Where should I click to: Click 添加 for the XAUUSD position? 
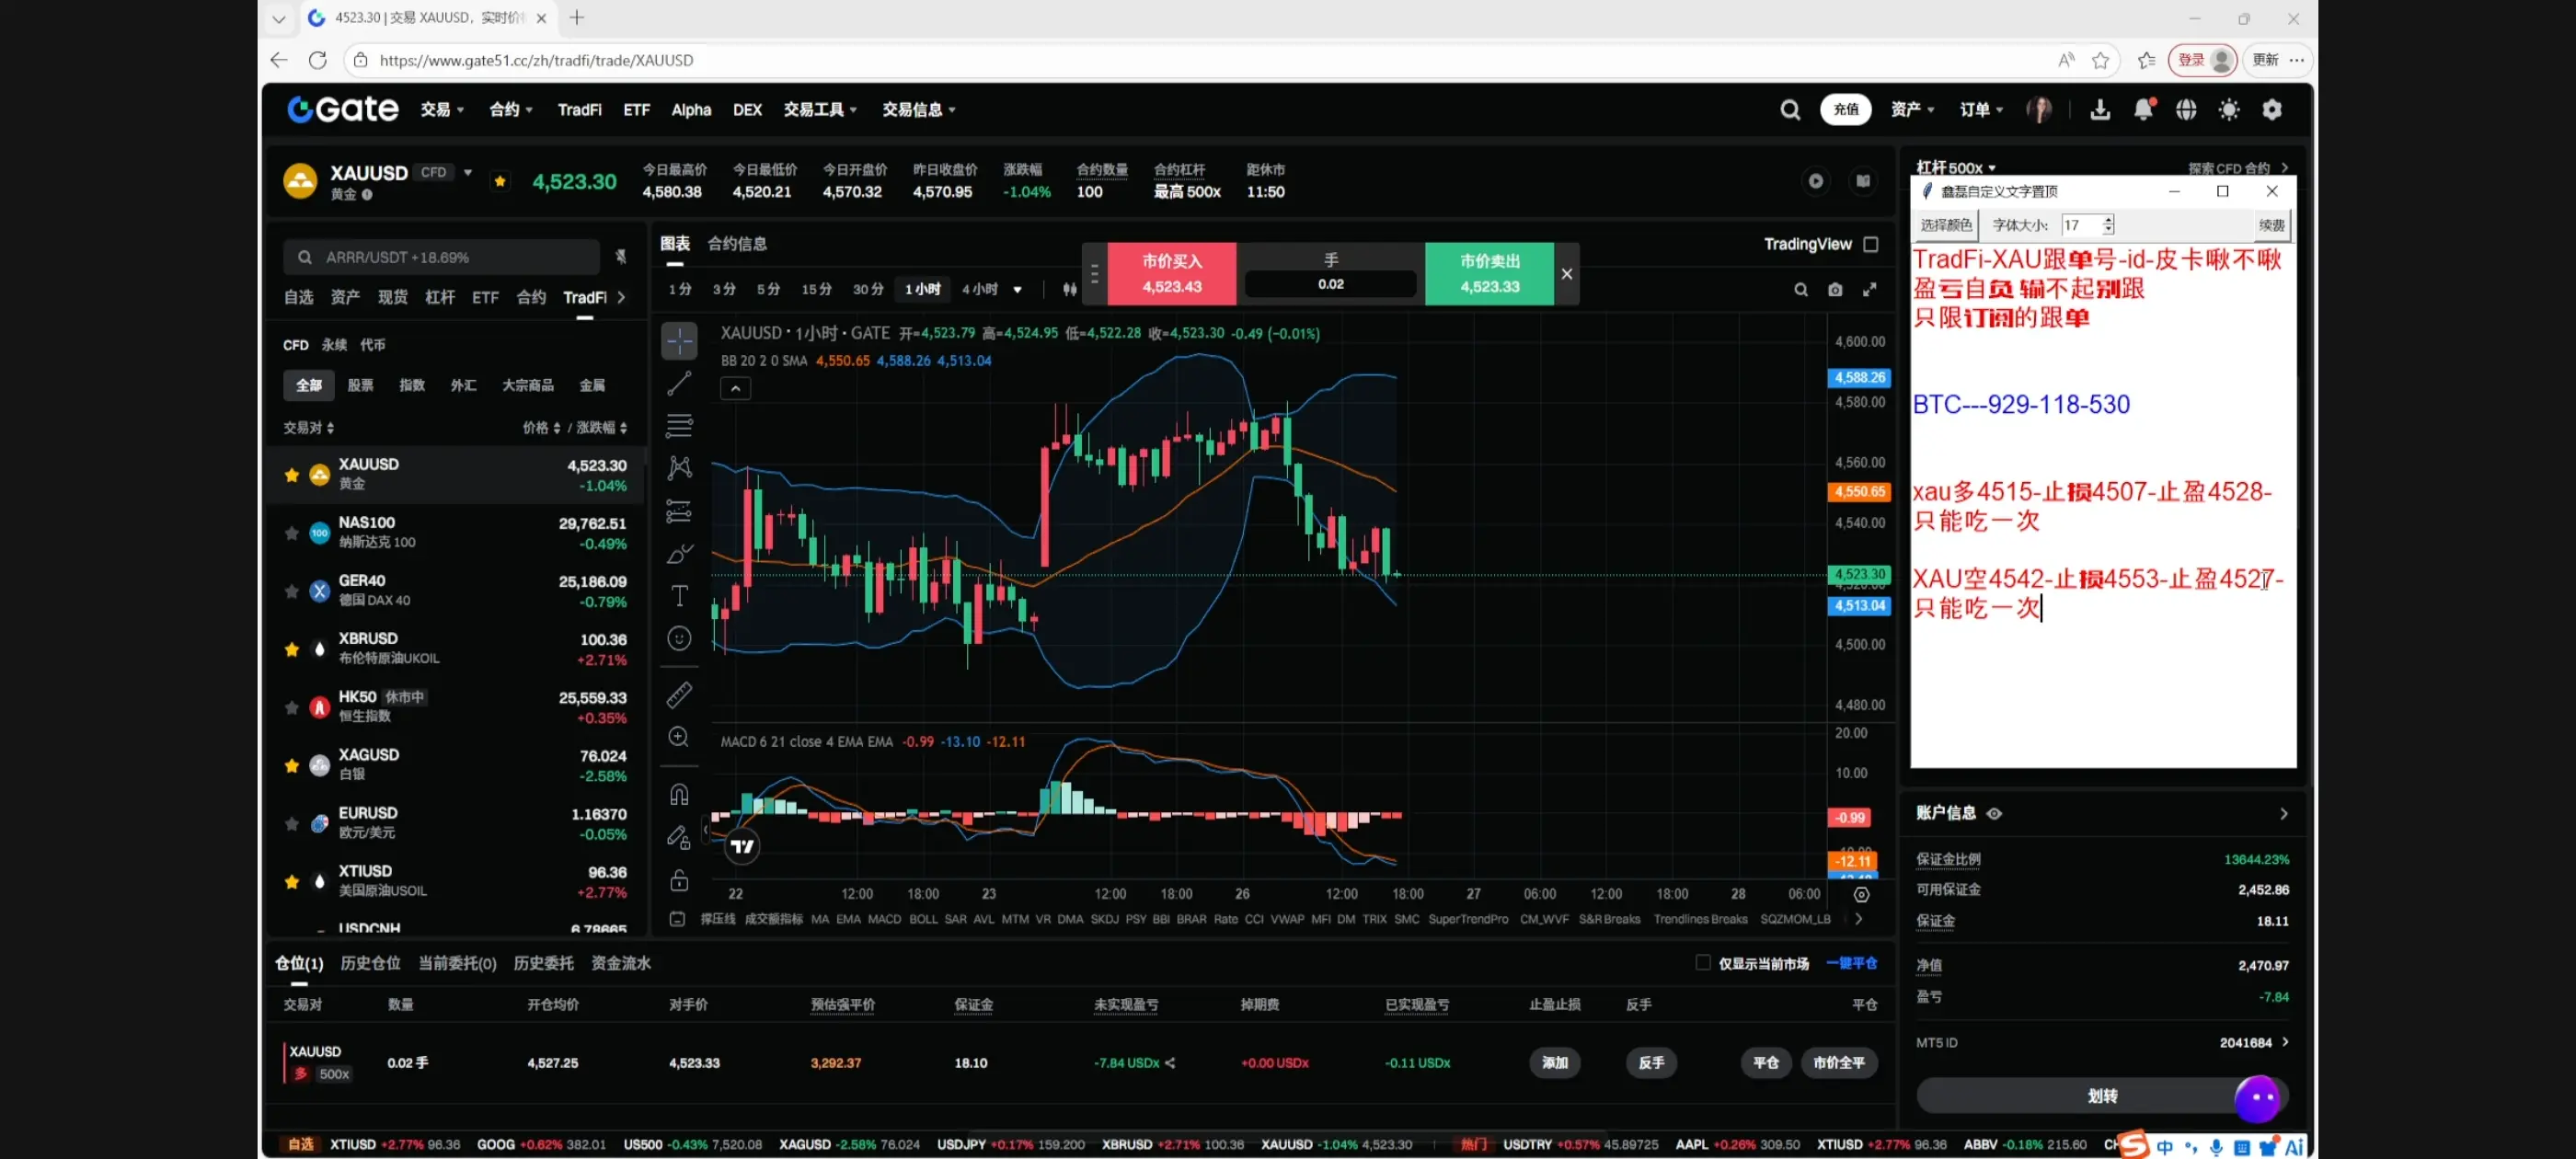coord(1555,1063)
